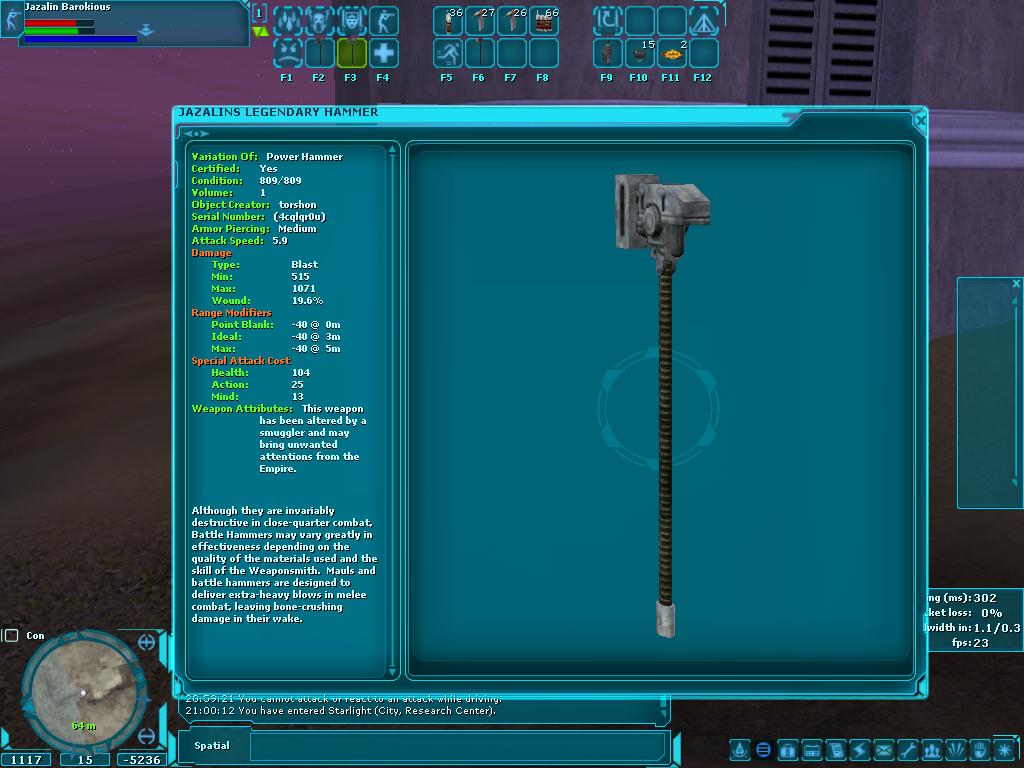Image resolution: width=1024 pixels, height=768 pixels.
Task: Toggle the Con checkbox above the radar
Action: click(x=11, y=635)
